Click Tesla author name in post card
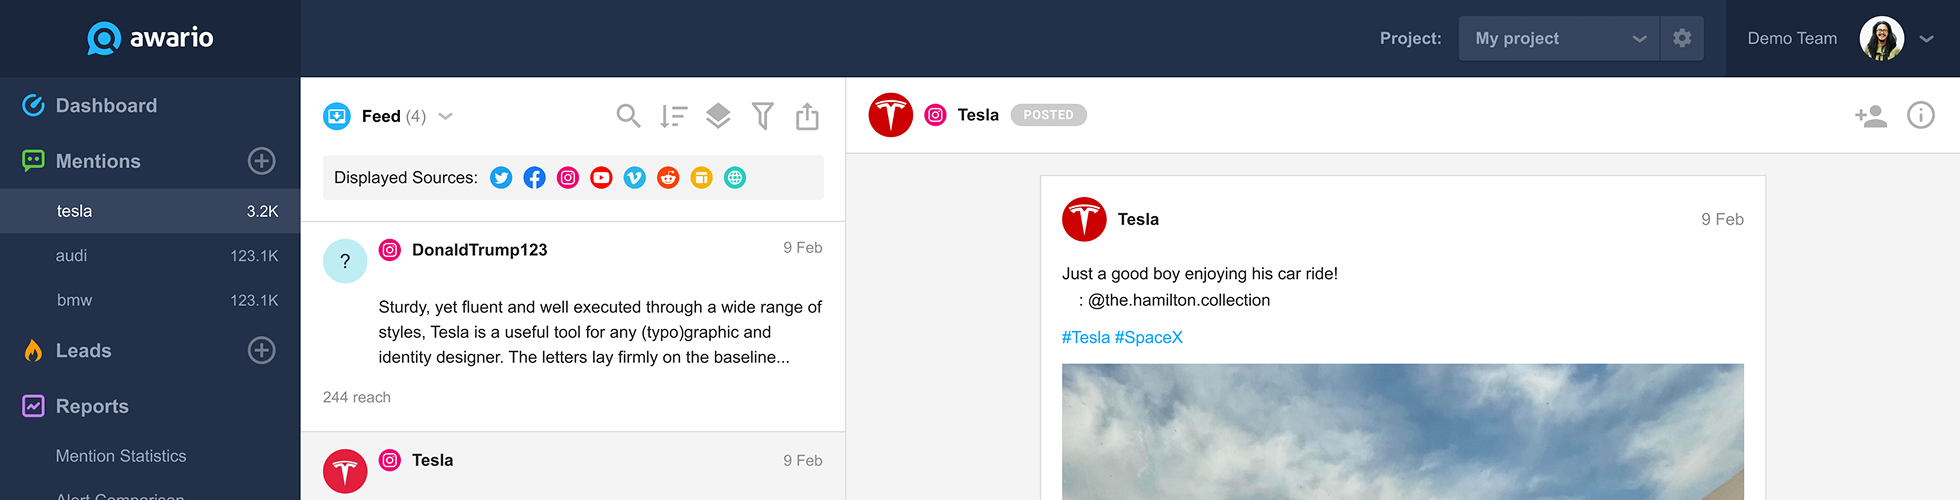 [1138, 219]
